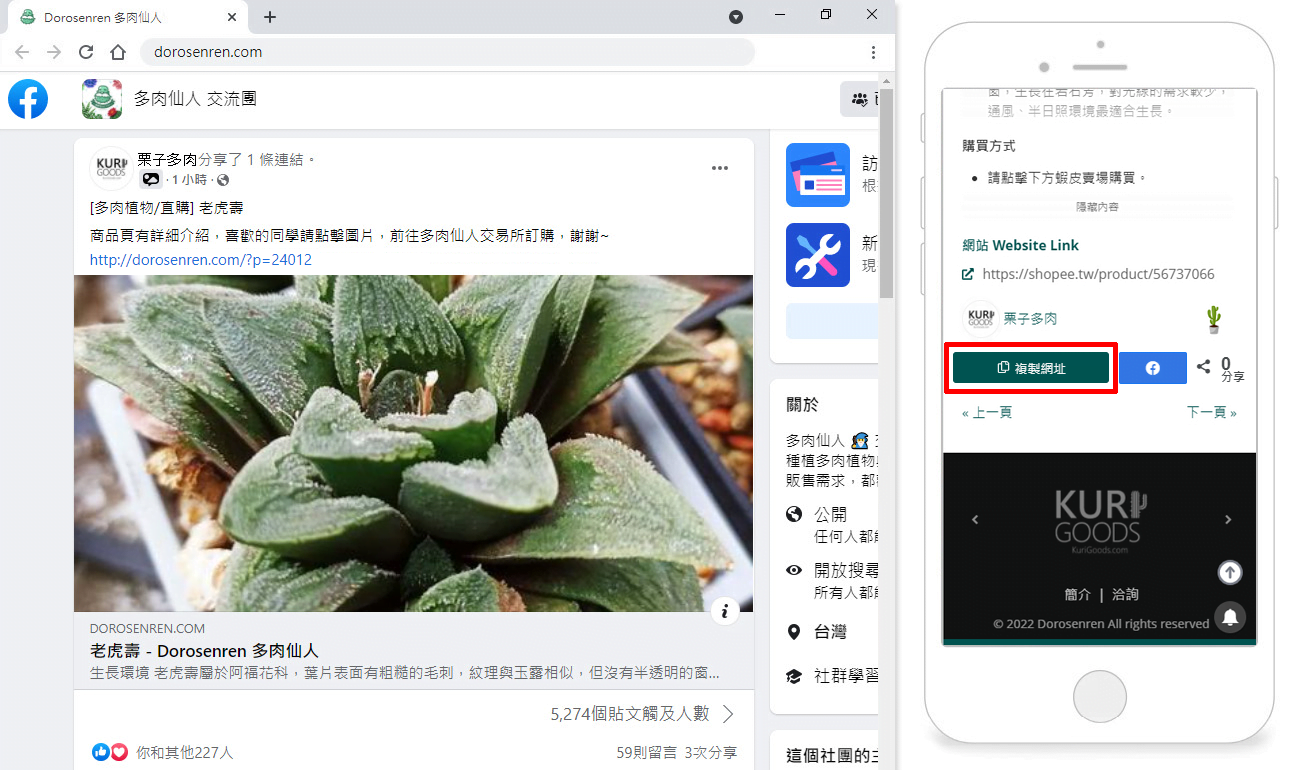Click the info icon on plant image
1300x770 pixels.
coord(725,611)
